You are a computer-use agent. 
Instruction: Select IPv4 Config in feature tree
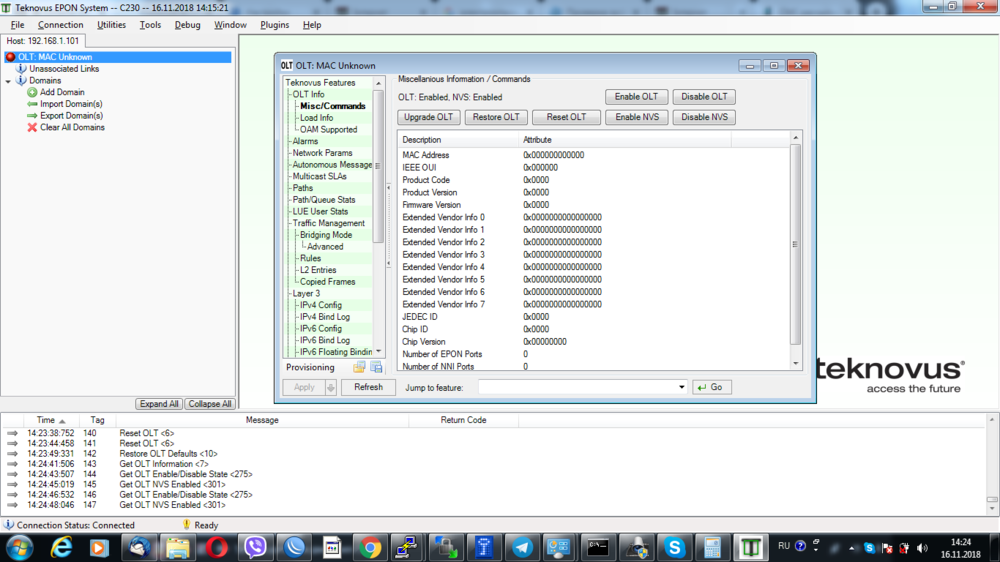[x=320, y=305]
